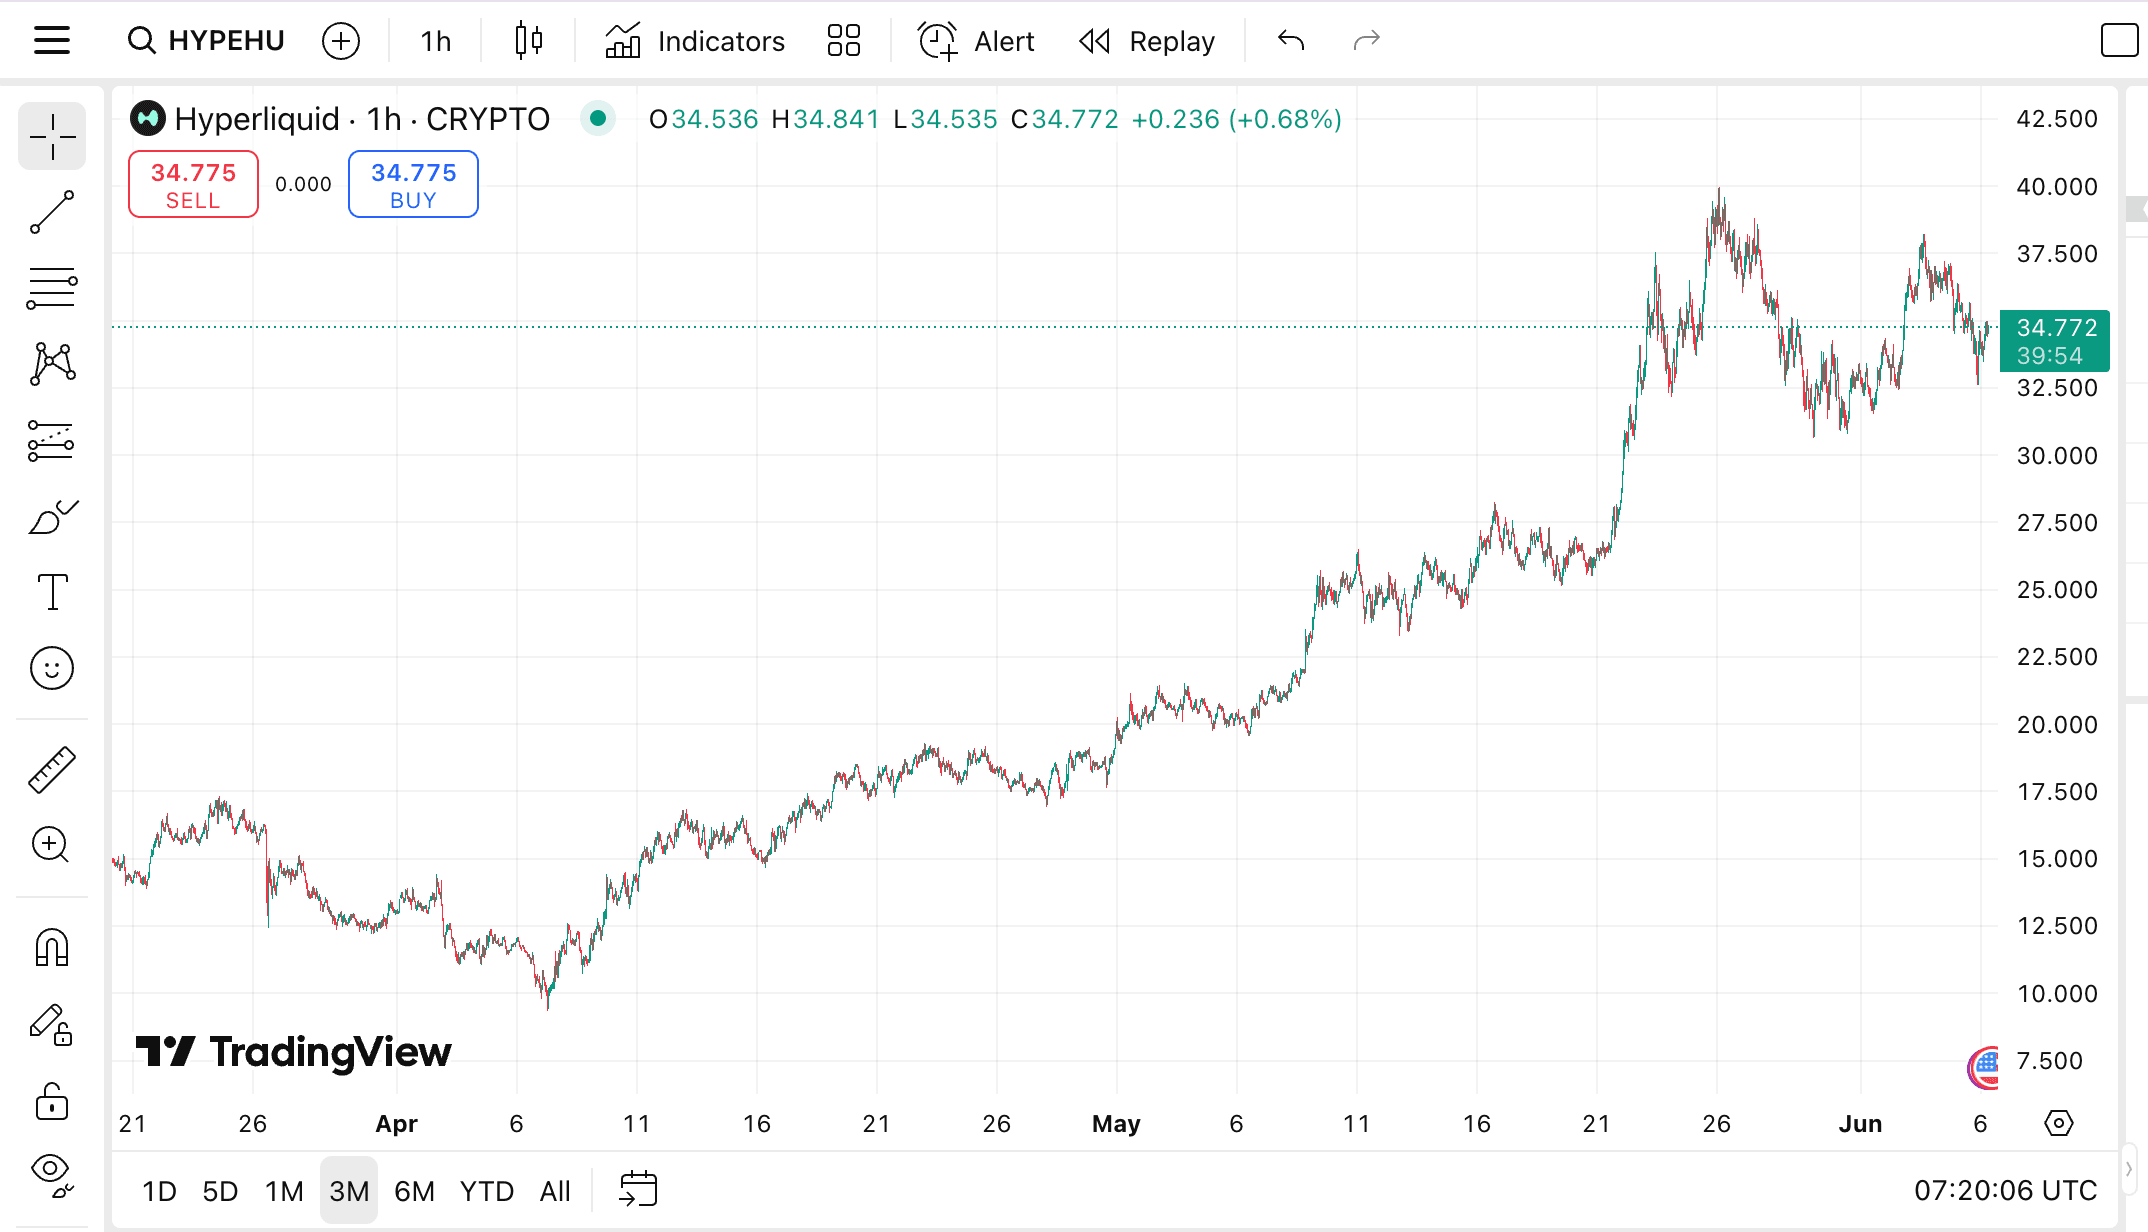Click the BUY 34.775 button
The image size is (2148, 1232).
click(413, 184)
